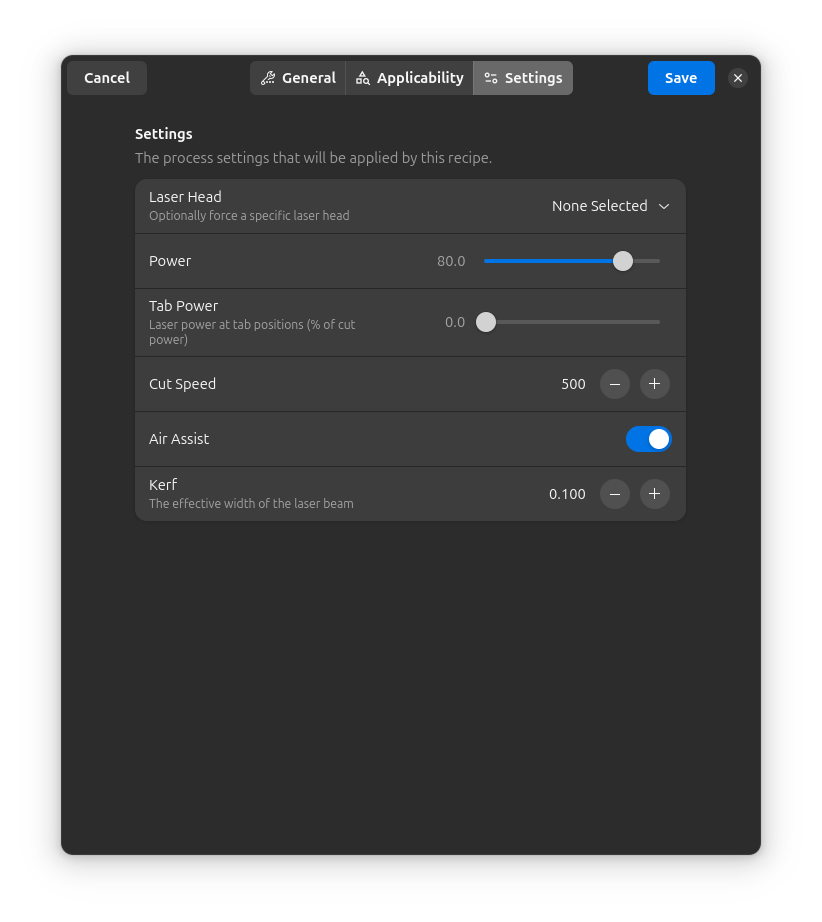Expand the None Selected chevron
This screenshot has height=922, width=822.
tap(664, 206)
